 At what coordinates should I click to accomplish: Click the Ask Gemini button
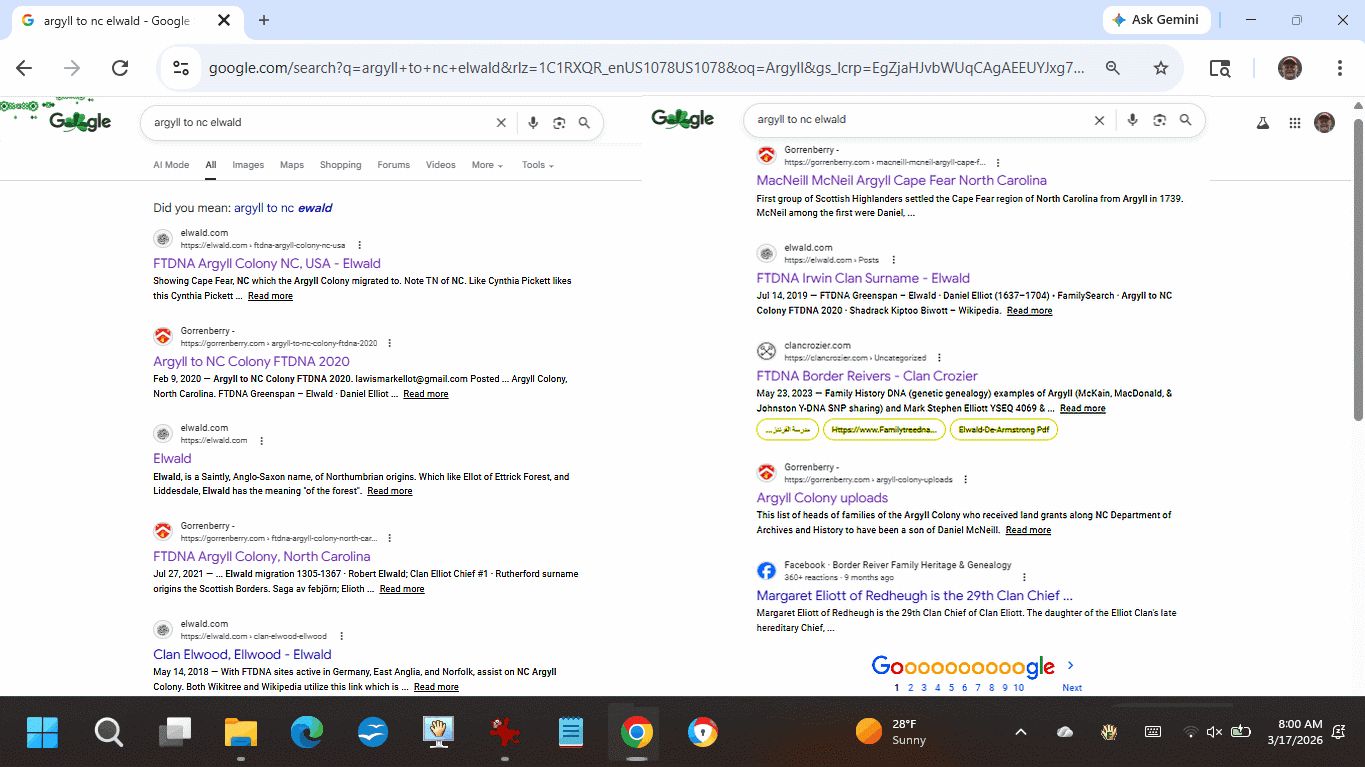[x=1157, y=20]
